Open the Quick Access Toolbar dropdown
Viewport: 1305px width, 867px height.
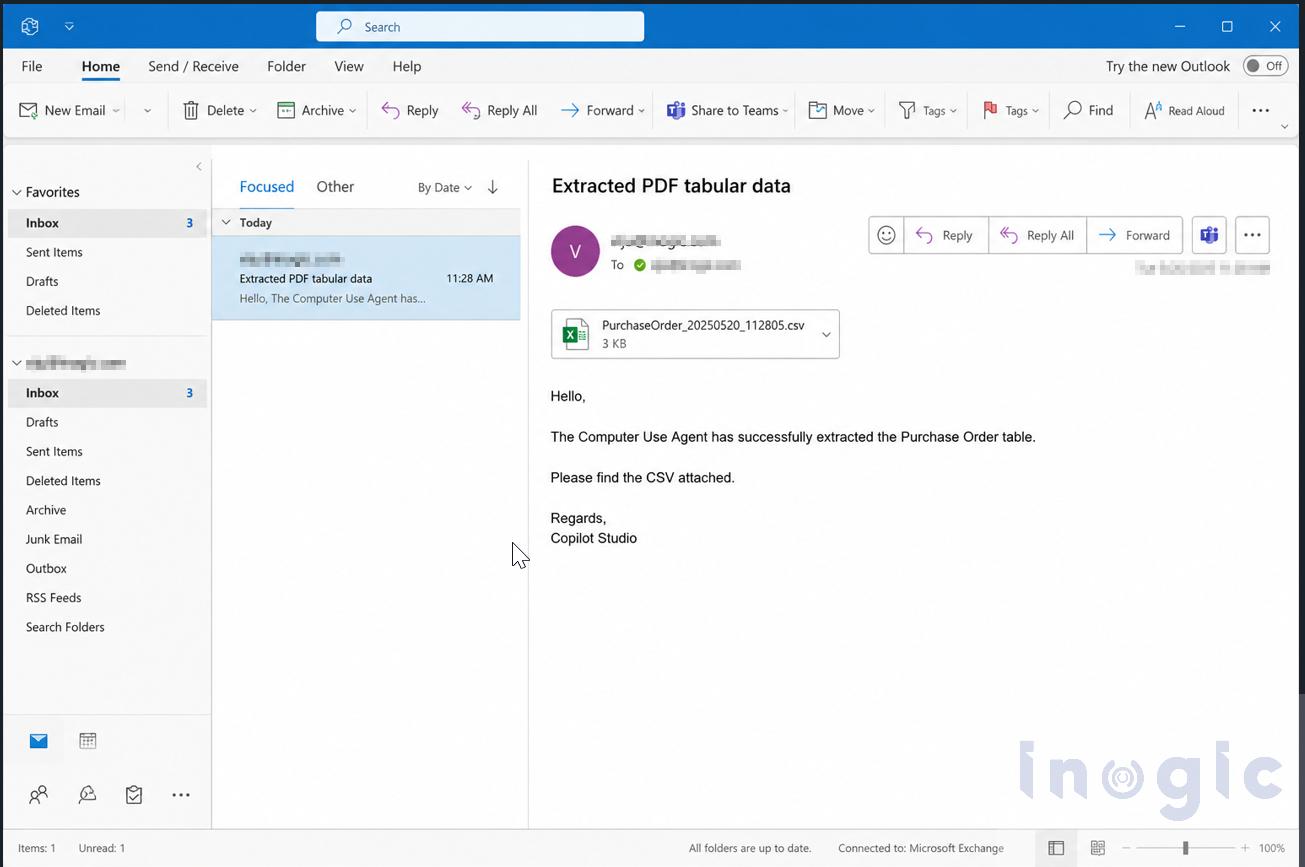pyautogui.click(x=69, y=27)
